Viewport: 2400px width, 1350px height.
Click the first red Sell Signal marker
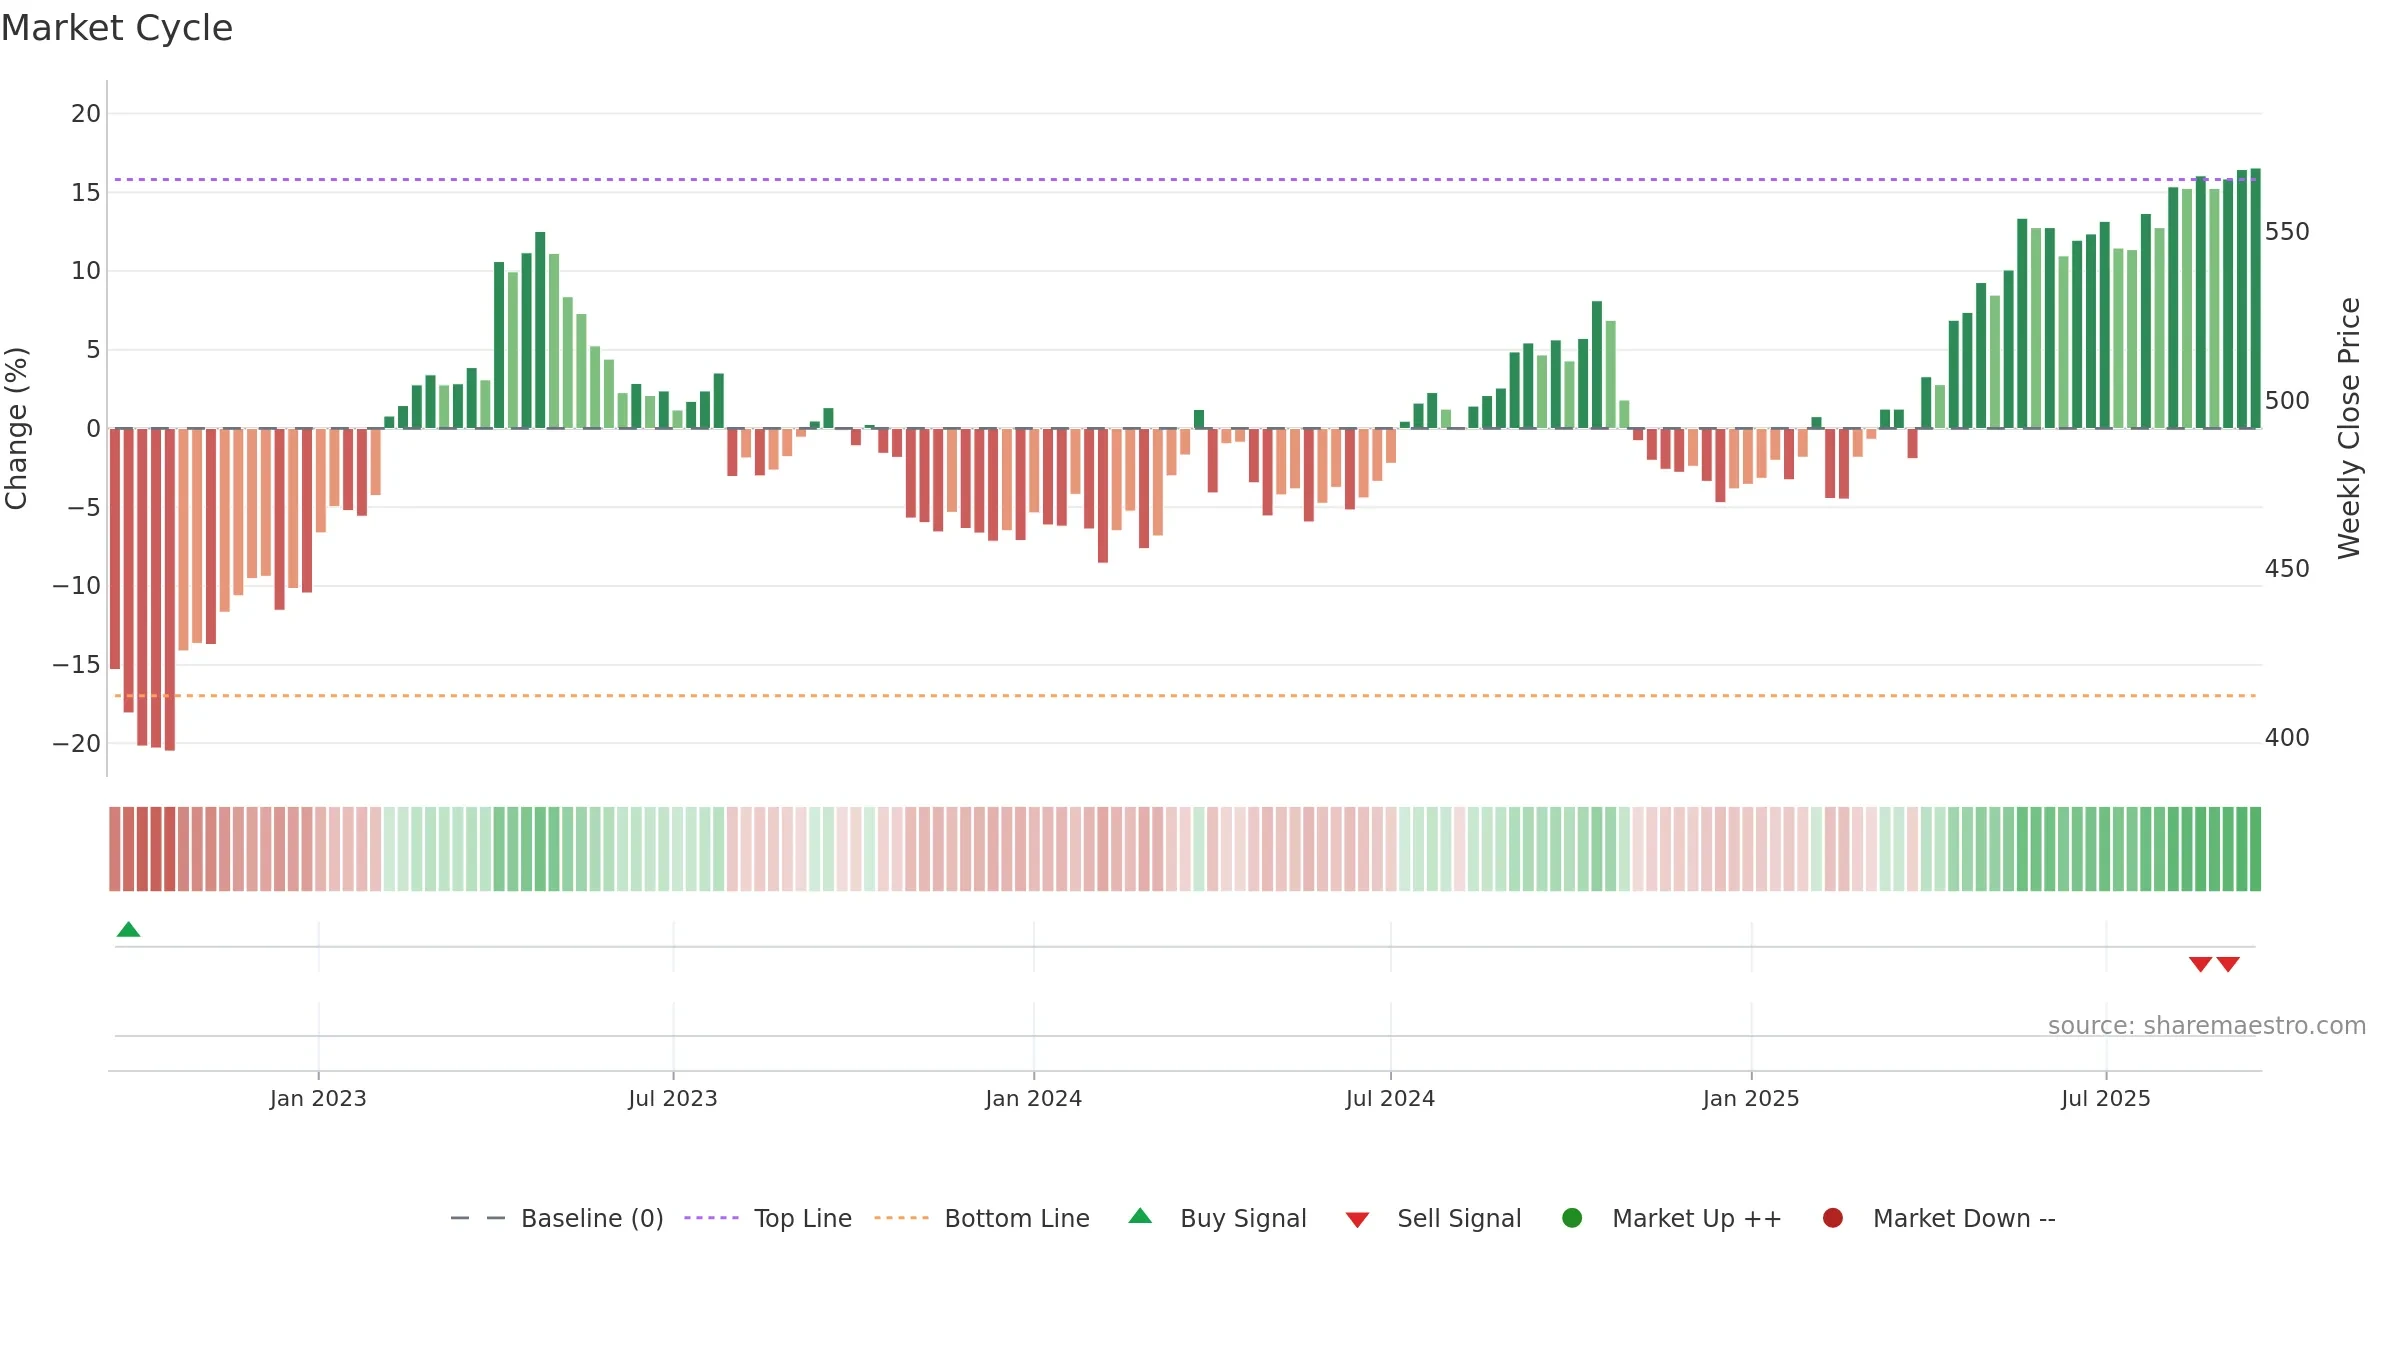click(2200, 964)
